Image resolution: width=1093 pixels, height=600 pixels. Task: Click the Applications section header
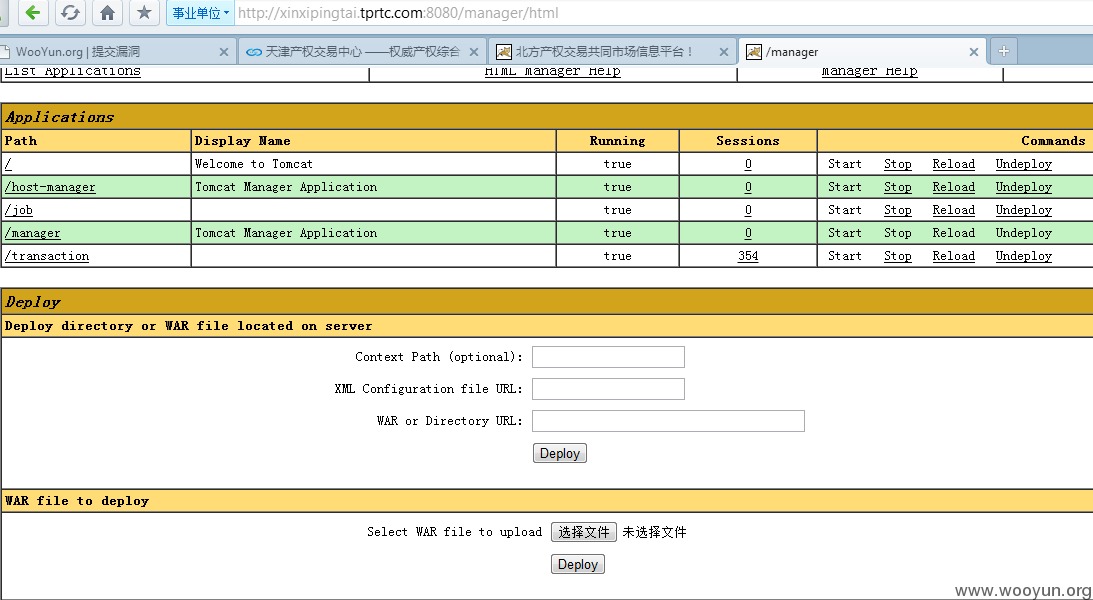tap(547, 117)
